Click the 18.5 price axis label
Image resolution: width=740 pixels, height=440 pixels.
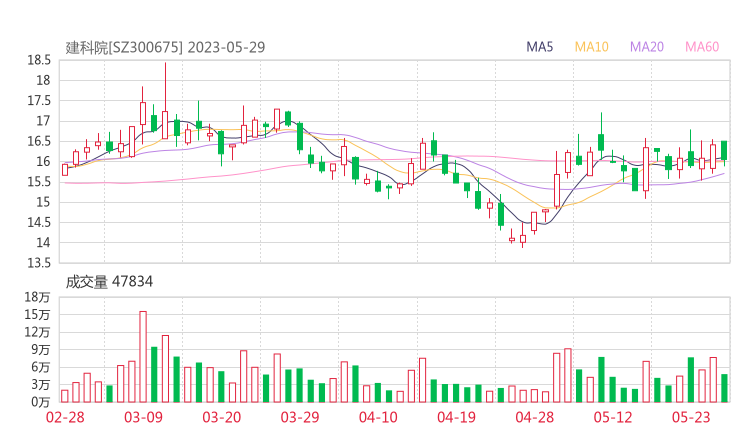click(40, 61)
